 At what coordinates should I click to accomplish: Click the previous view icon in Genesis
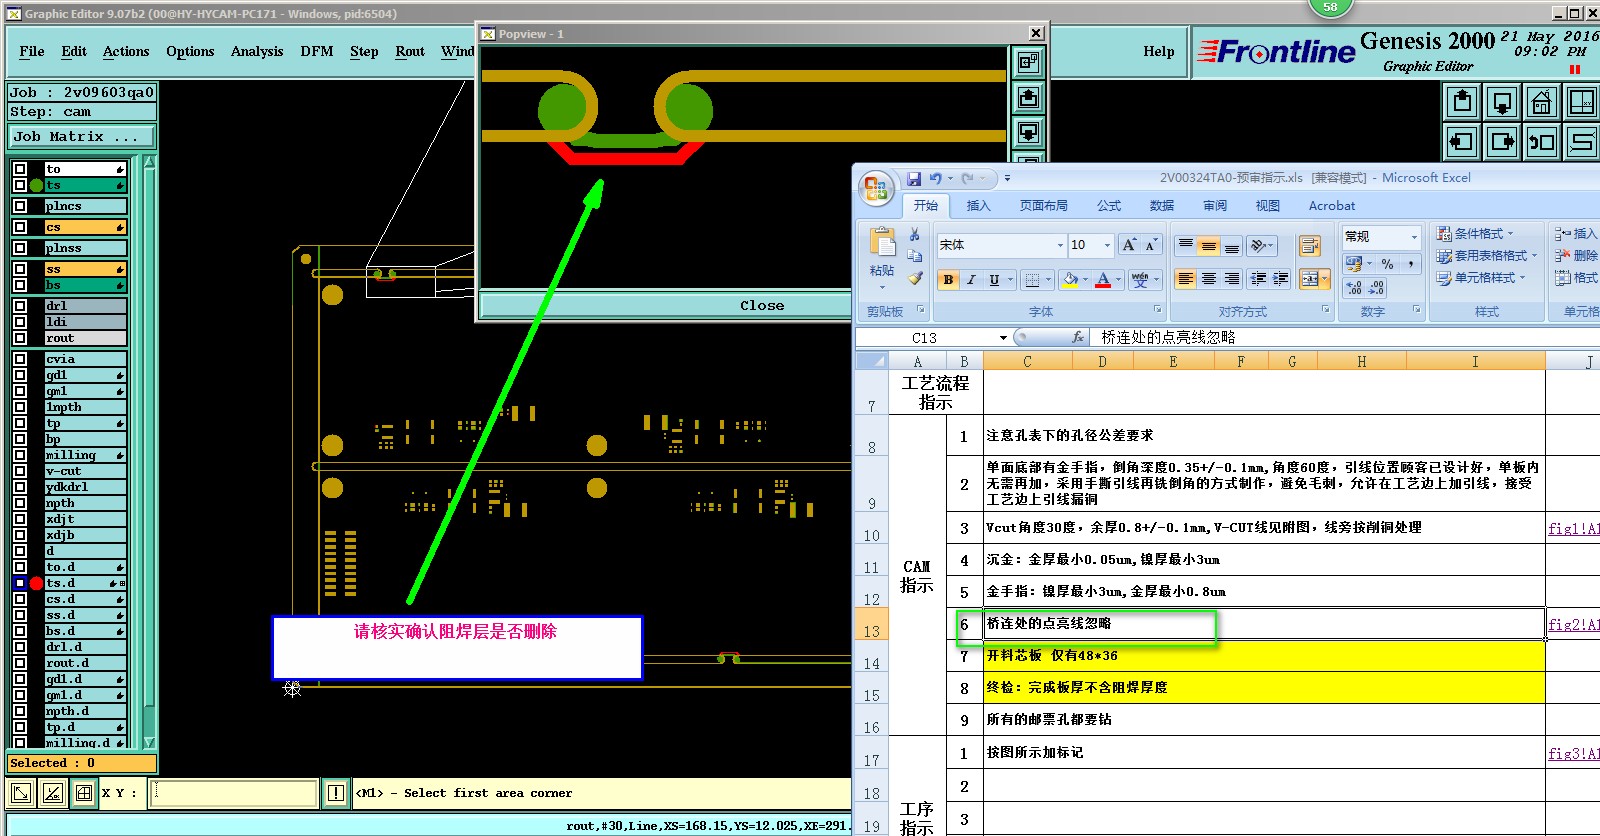[x=1541, y=141]
